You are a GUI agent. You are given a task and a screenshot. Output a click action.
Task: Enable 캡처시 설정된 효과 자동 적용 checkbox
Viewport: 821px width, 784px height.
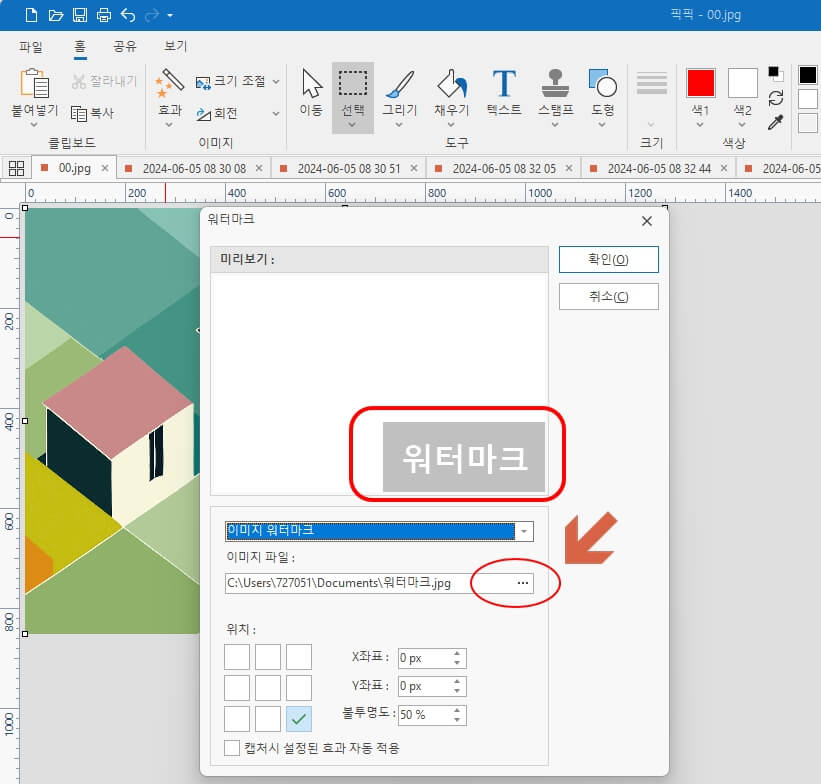[x=231, y=748]
